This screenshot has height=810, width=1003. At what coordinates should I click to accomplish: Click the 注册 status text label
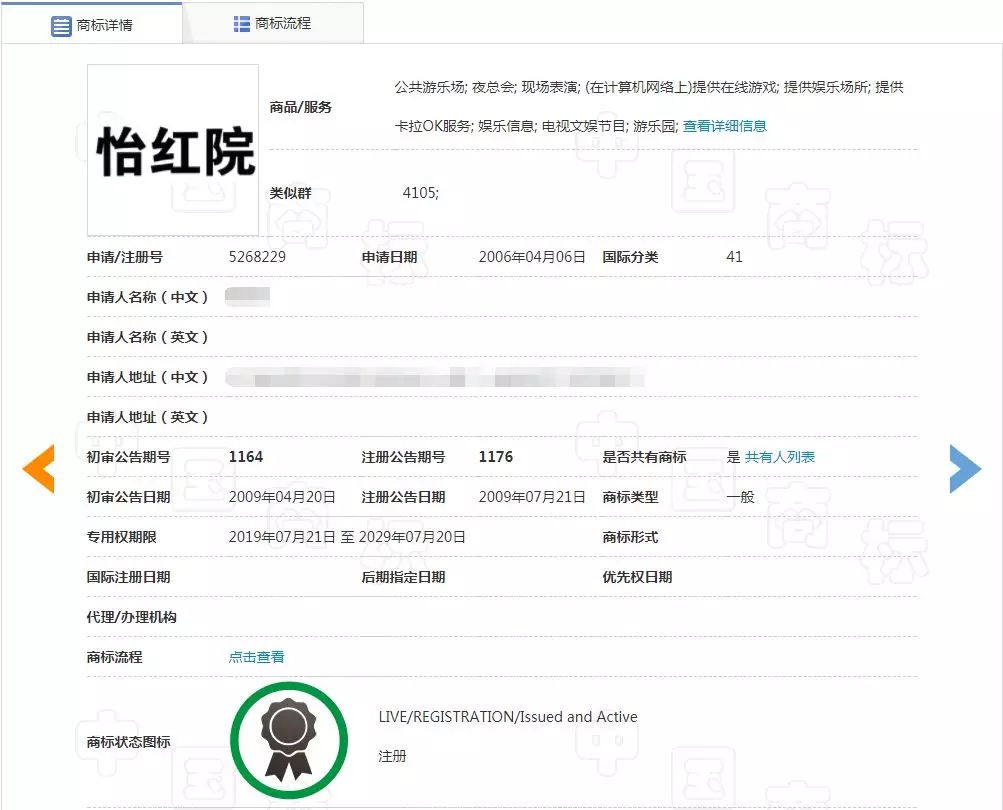(x=390, y=757)
